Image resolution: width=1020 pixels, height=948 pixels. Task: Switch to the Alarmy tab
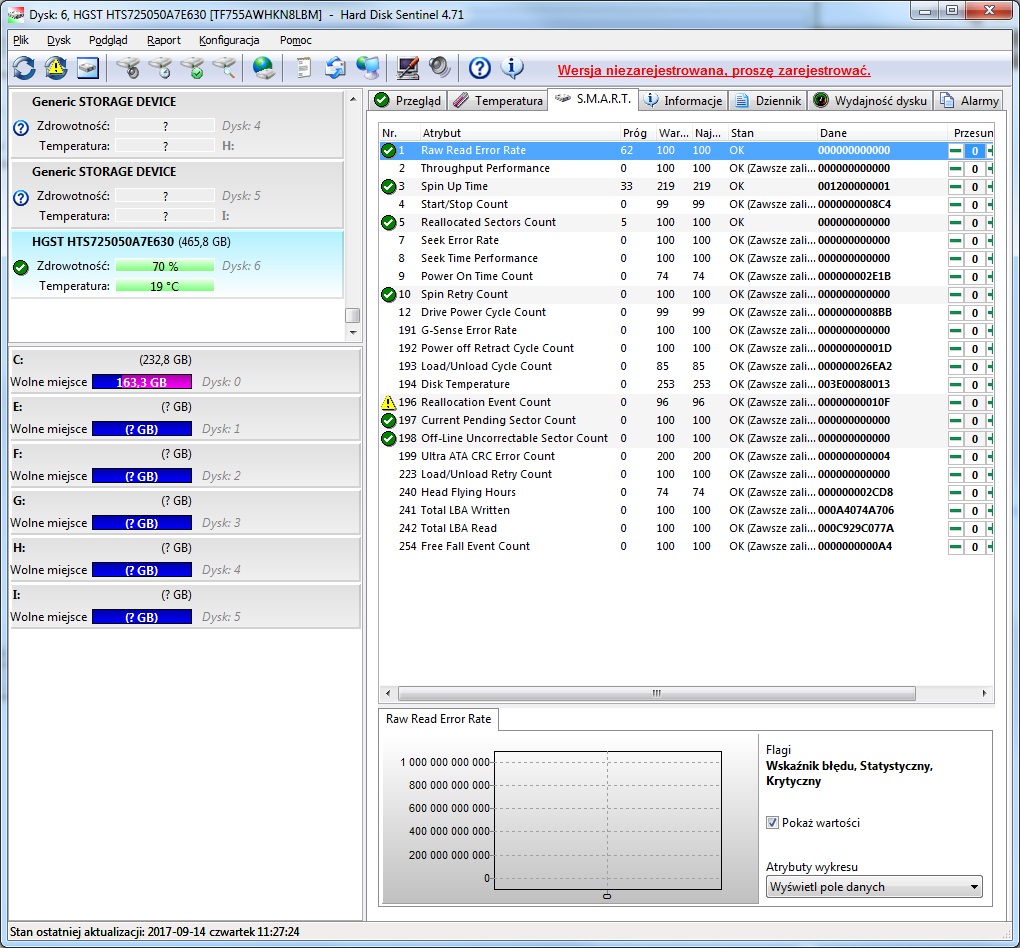pos(969,100)
